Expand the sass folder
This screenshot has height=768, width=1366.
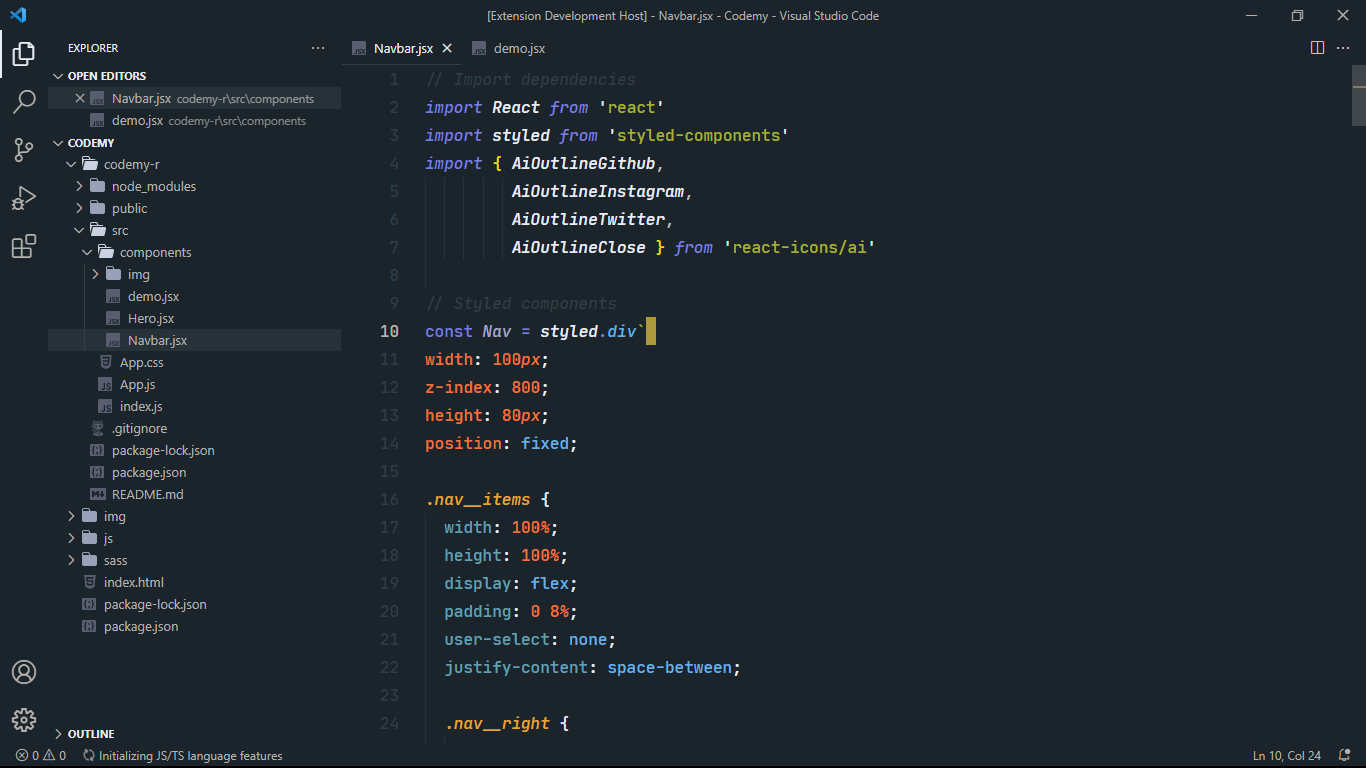(72, 560)
